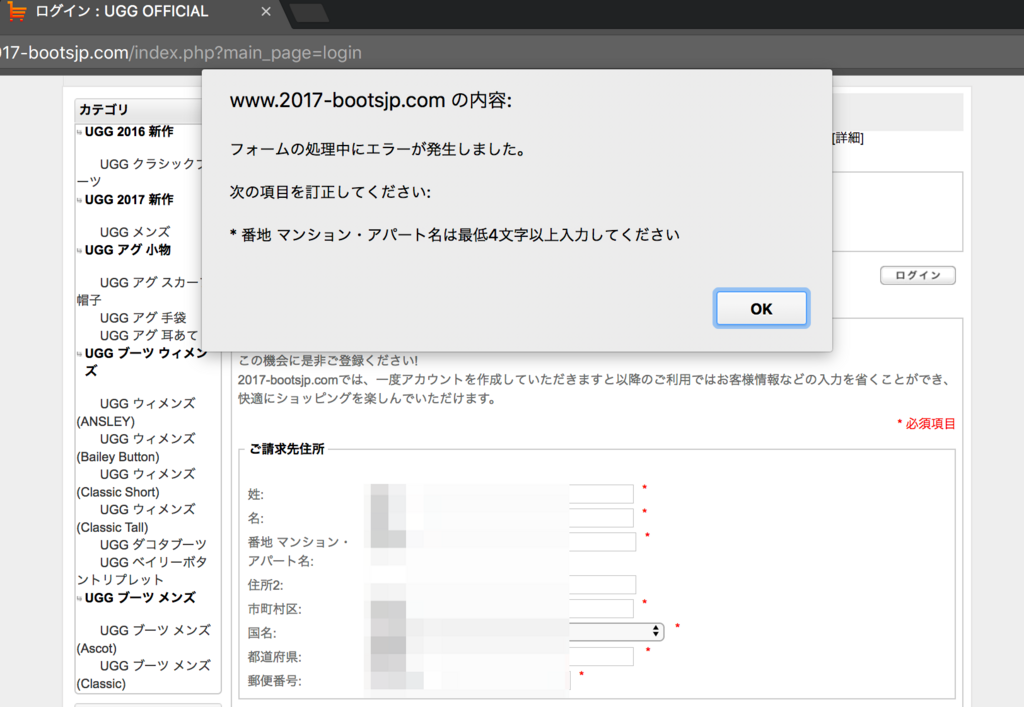Open a new blank browser tab

(309, 12)
